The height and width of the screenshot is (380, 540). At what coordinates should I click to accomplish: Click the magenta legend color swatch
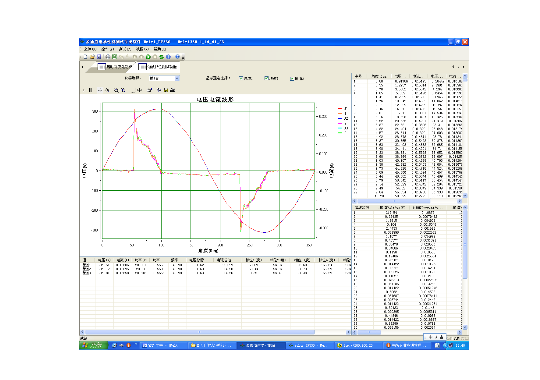tap(340, 123)
